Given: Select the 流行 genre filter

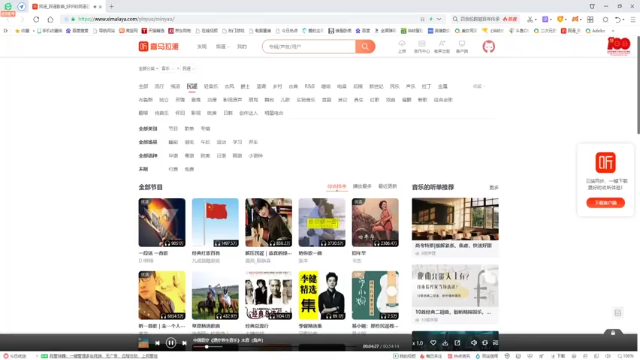Looking at the screenshot, I should tap(159, 87).
